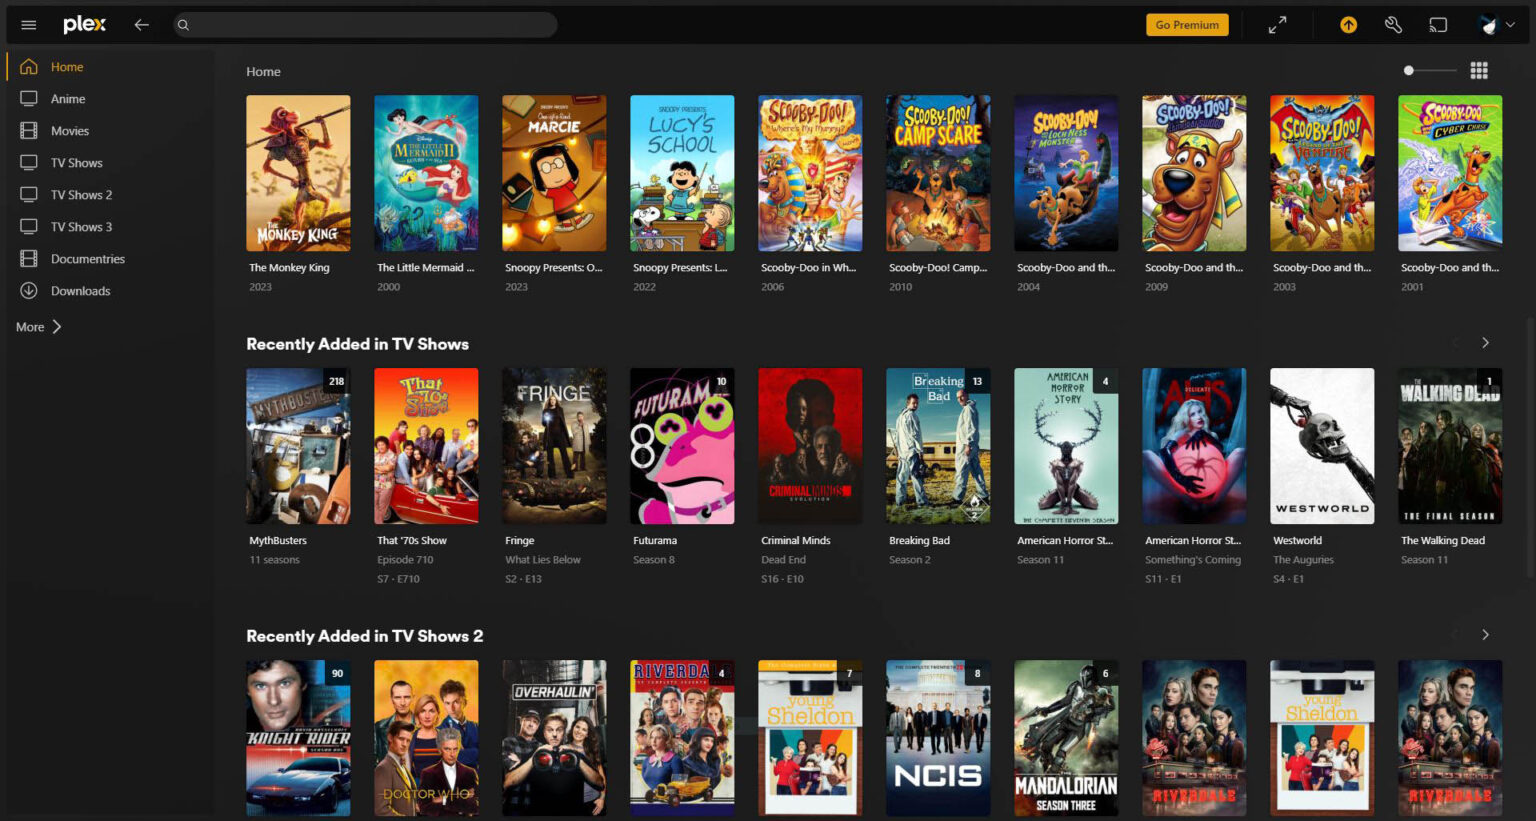The image size is (1536, 821).
Task: Enter fullscreen using the expand arrows icon
Action: 1277,24
